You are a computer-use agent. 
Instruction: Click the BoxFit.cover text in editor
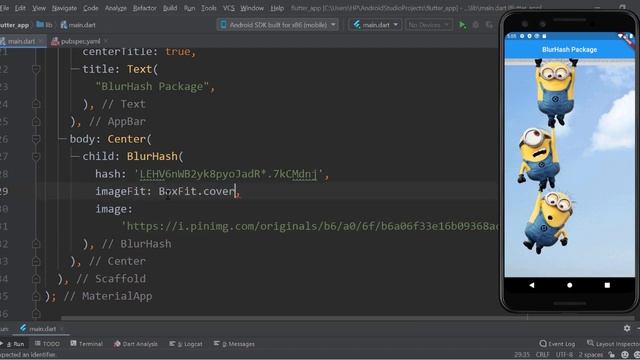[197, 191]
